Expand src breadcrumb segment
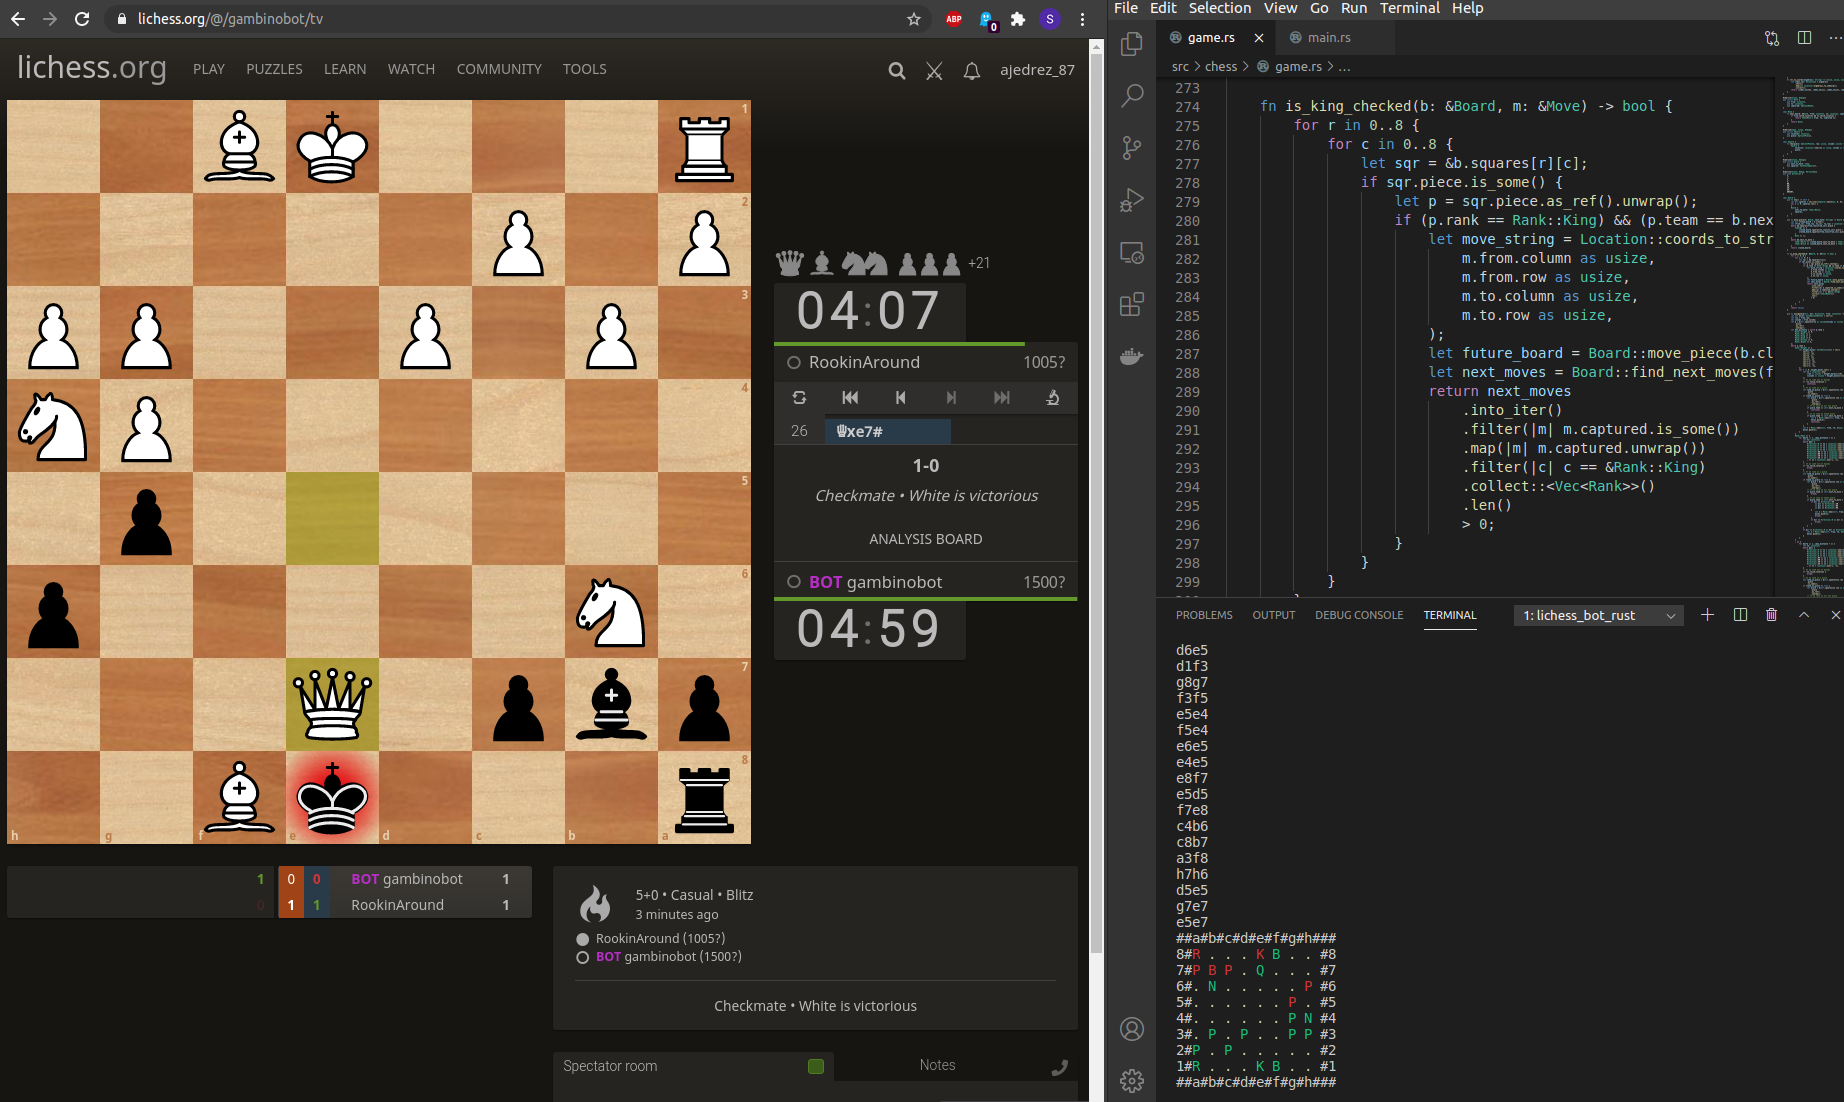The image size is (1844, 1102). 1180,67
